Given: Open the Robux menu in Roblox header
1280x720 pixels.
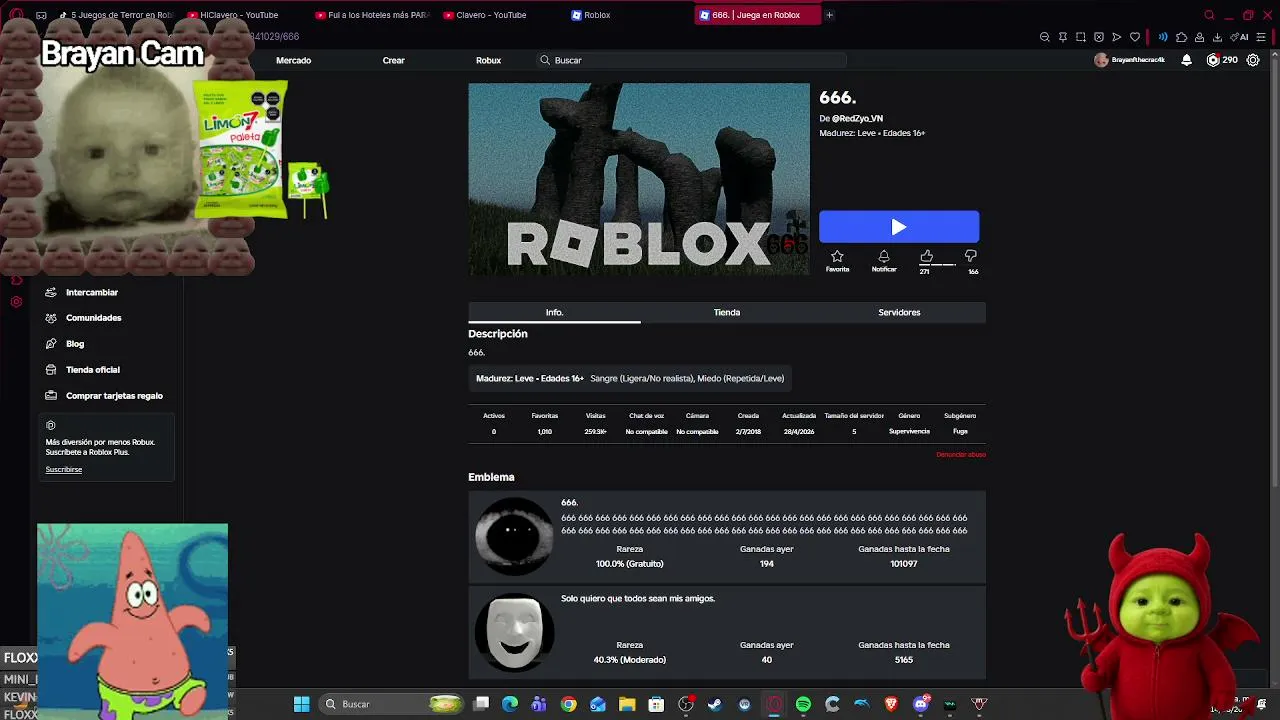Looking at the screenshot, I should point(488,60).
